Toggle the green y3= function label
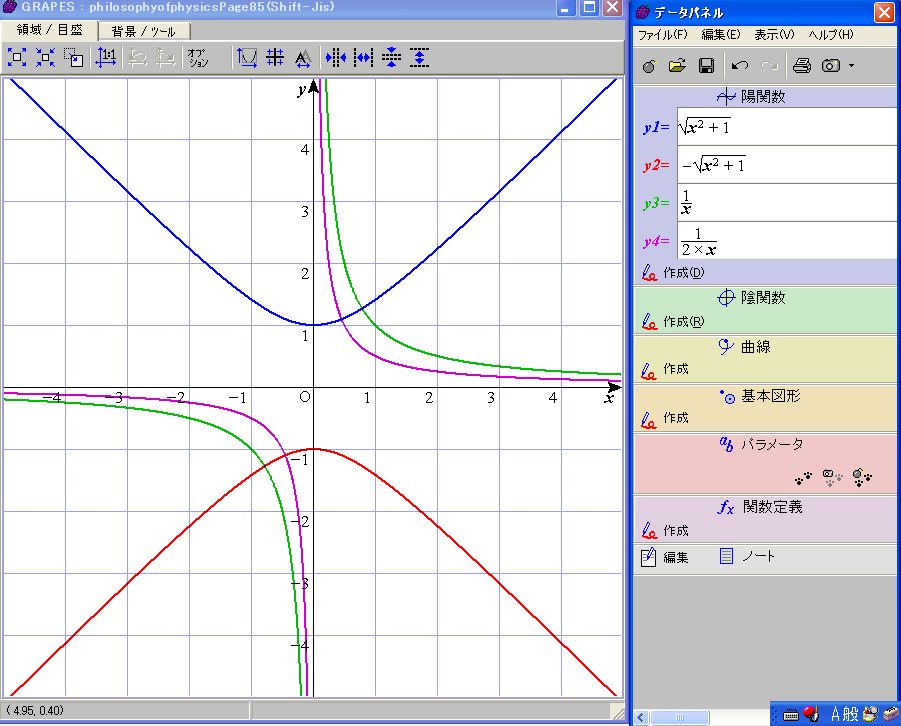The height and width of the screenshot is (726, 901). [x=656, y=203]
